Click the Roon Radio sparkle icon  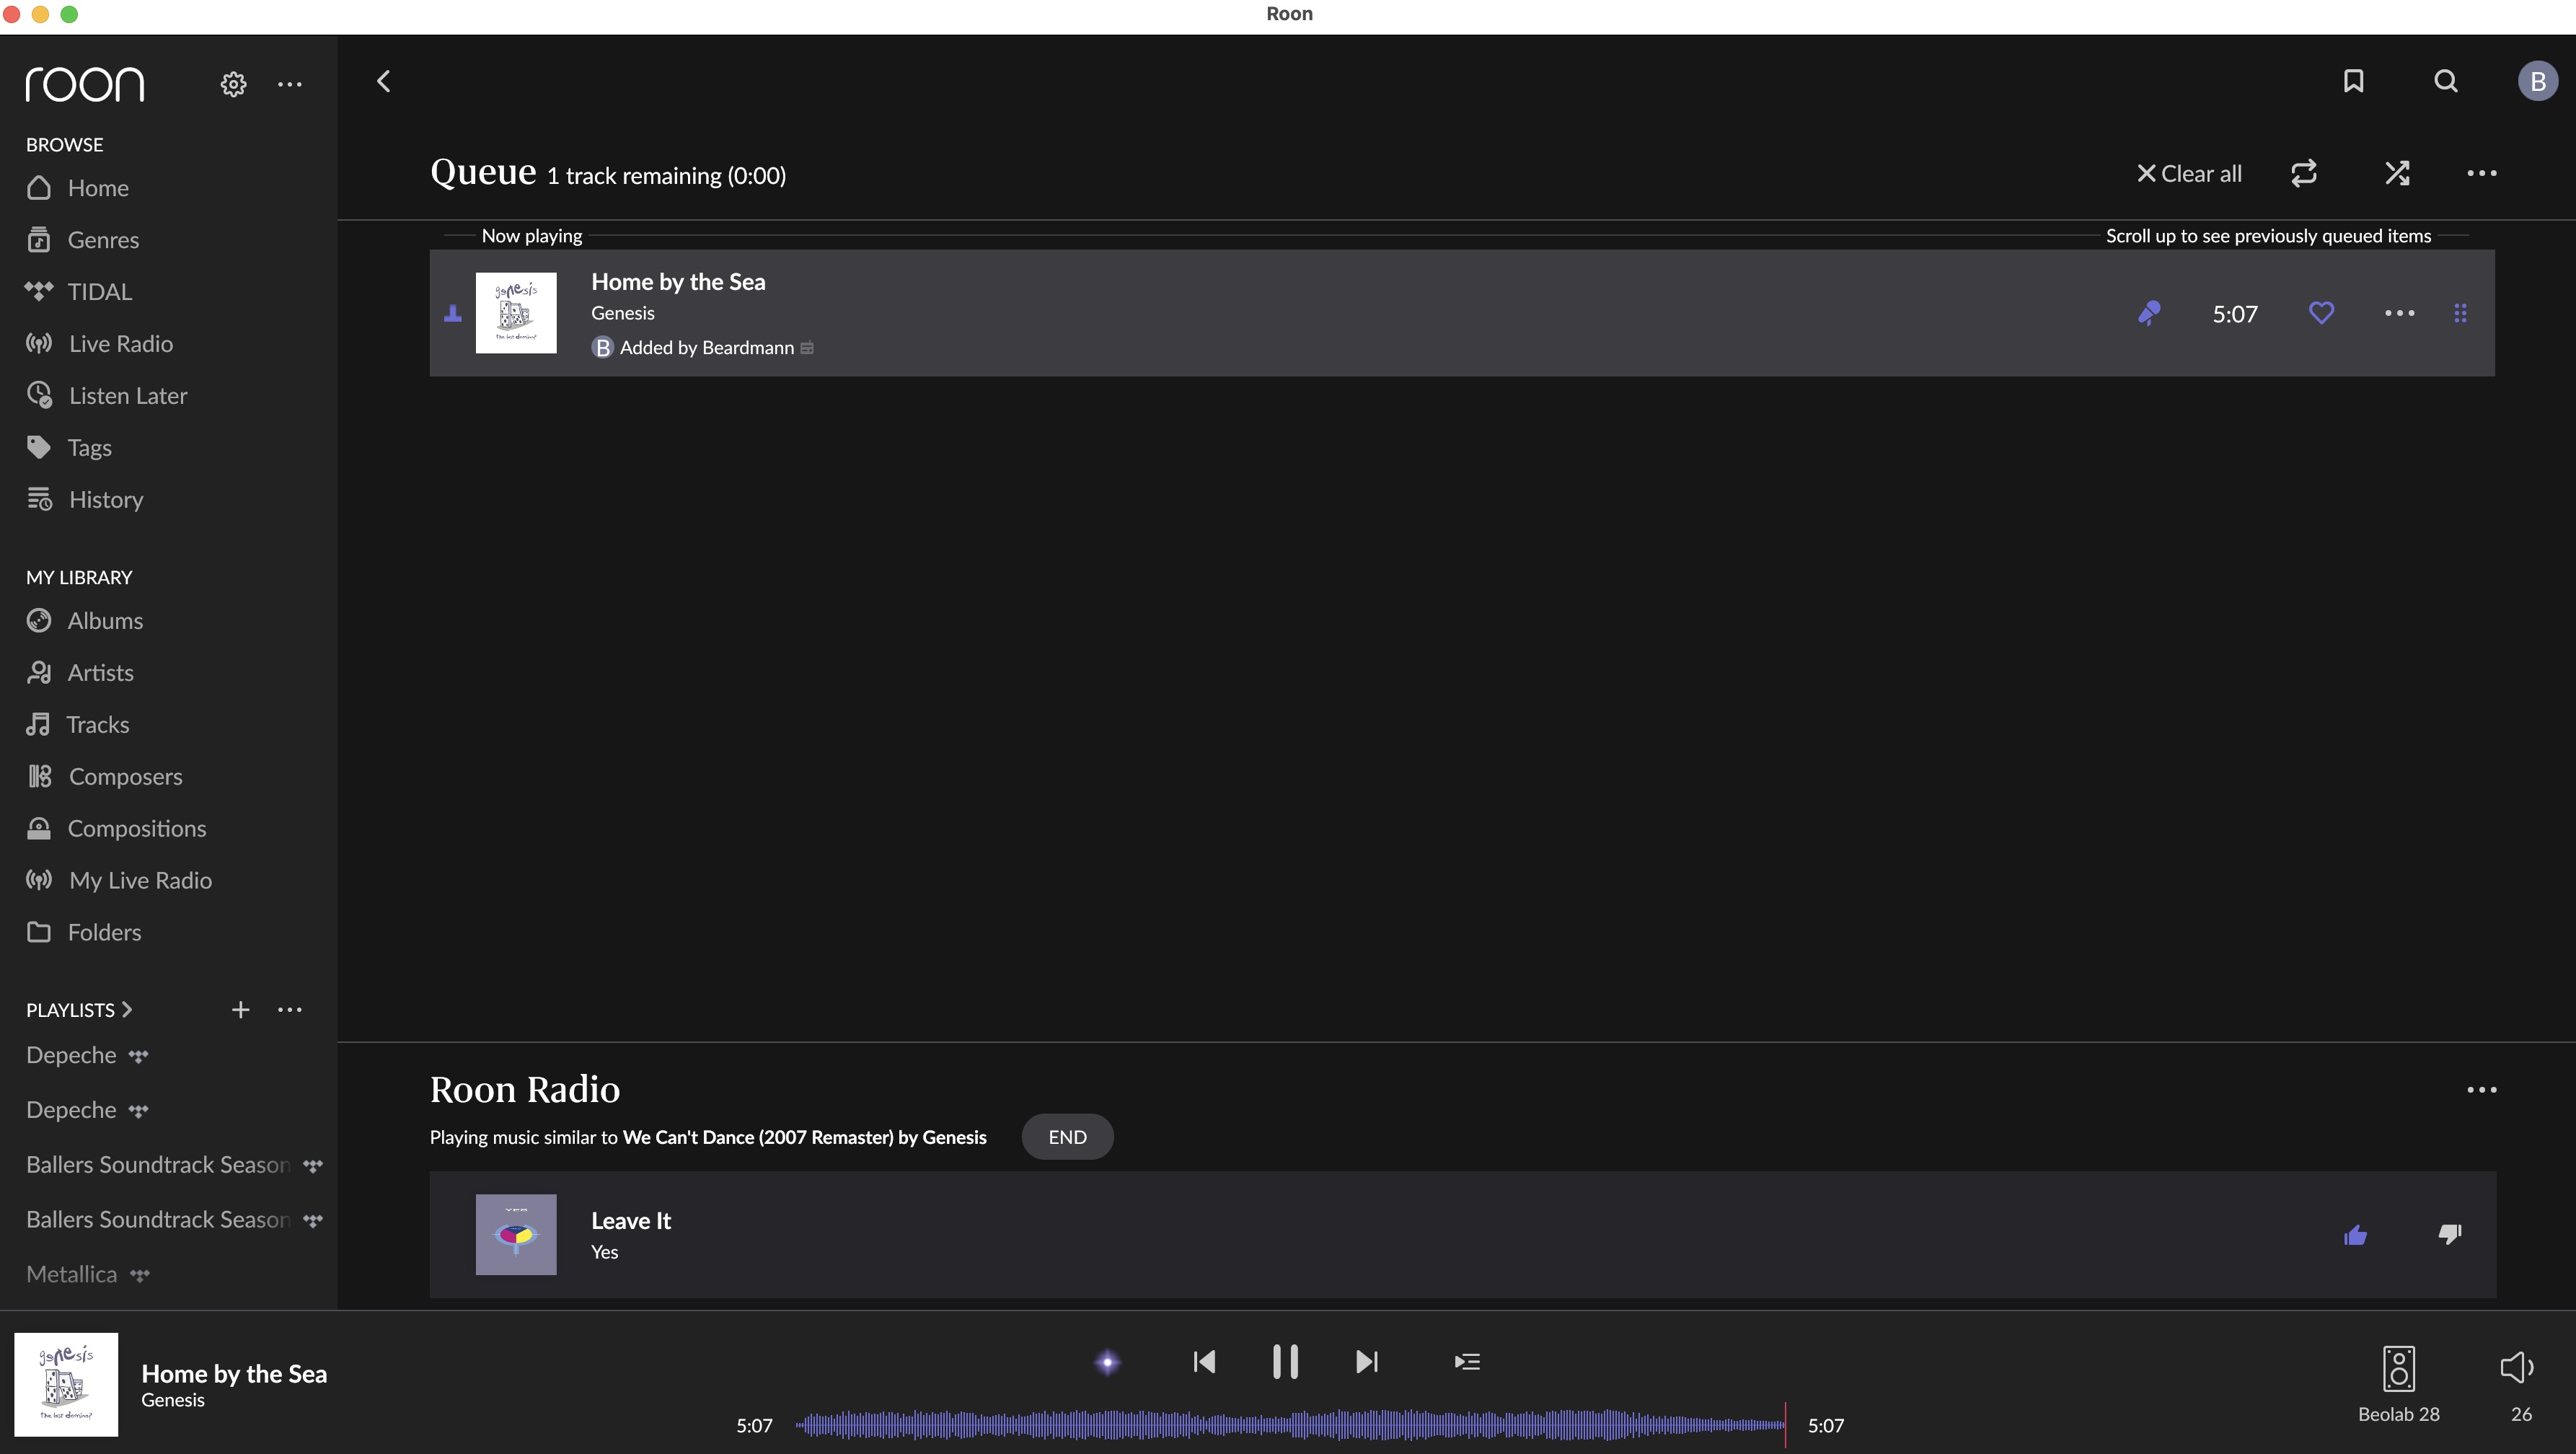coord(1107,1362)
